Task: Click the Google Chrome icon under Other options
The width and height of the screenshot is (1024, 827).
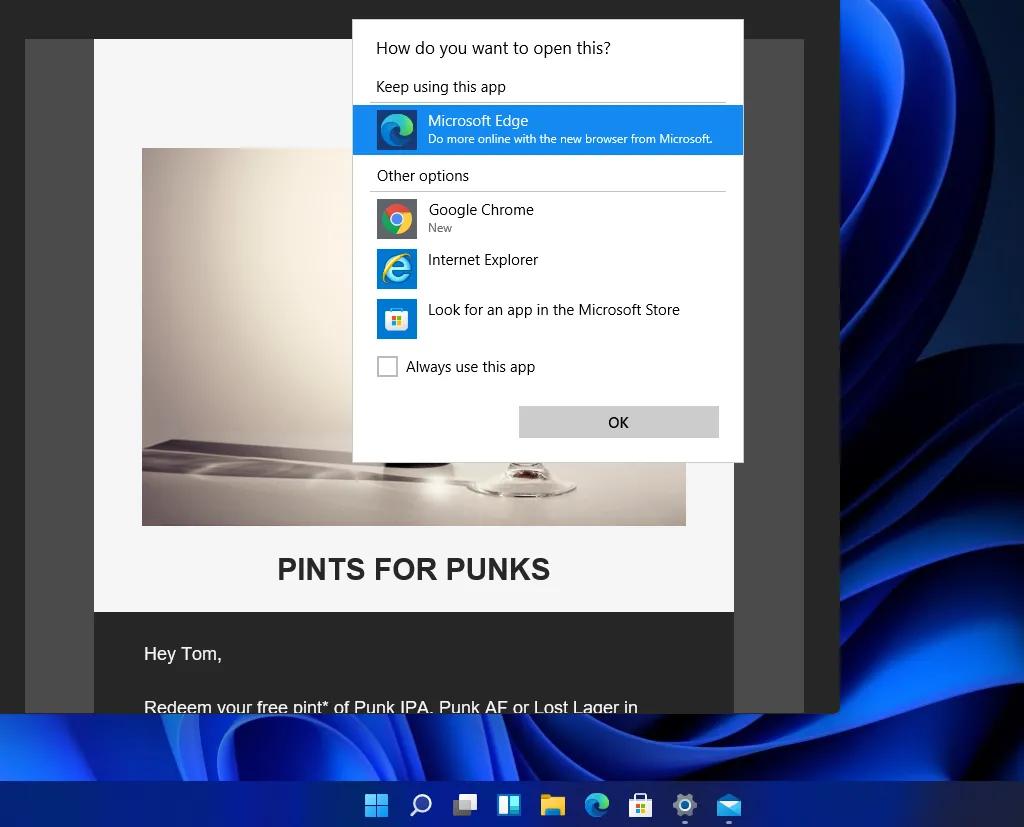Action: 397,218
